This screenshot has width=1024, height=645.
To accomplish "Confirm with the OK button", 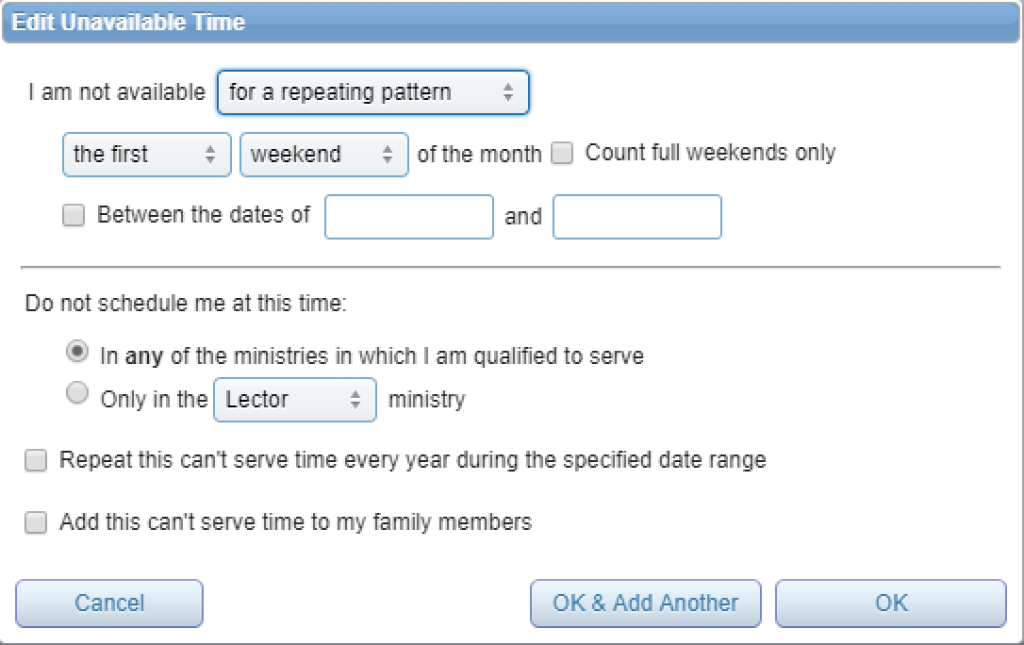I will [891, 603].
